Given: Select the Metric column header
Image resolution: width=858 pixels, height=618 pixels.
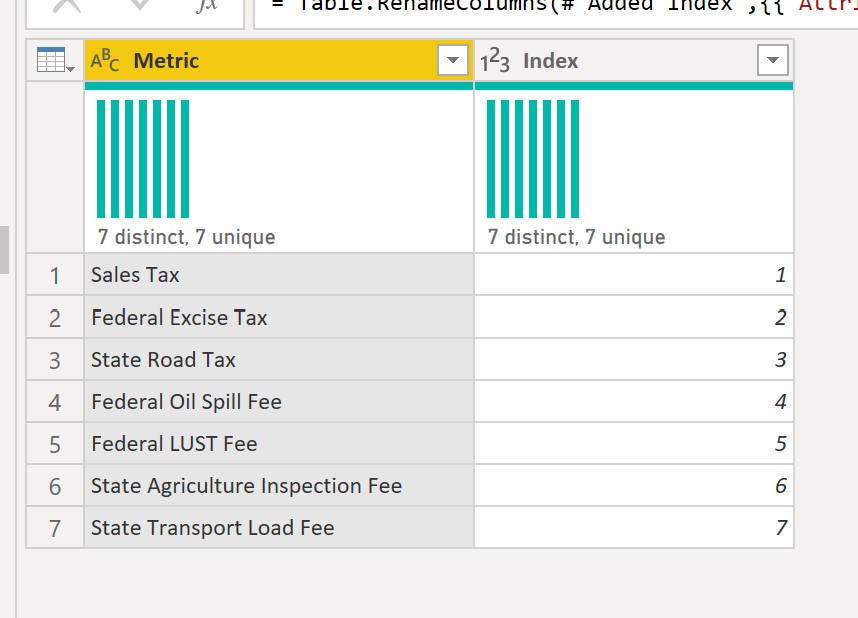Looking at the screenshot, I should point(279,60).
